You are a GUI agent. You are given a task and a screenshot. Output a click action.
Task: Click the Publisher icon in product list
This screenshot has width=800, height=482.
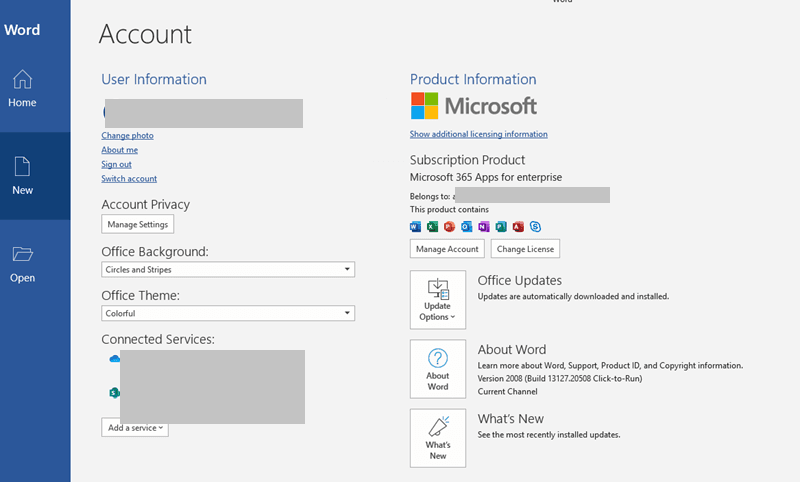click(501, 226)
